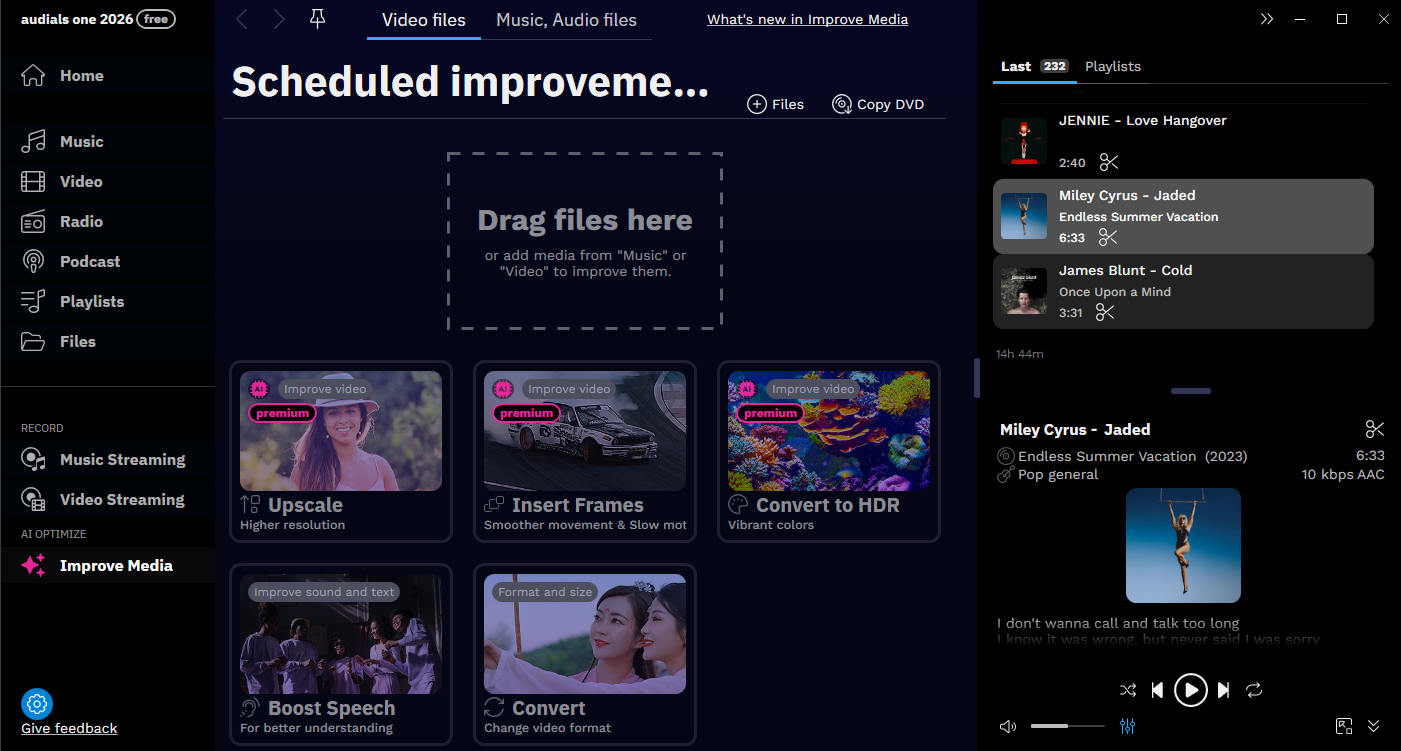Adjust the volume slider
Viewport: 1401px width, 751px height.
[x=1066, y=725]
